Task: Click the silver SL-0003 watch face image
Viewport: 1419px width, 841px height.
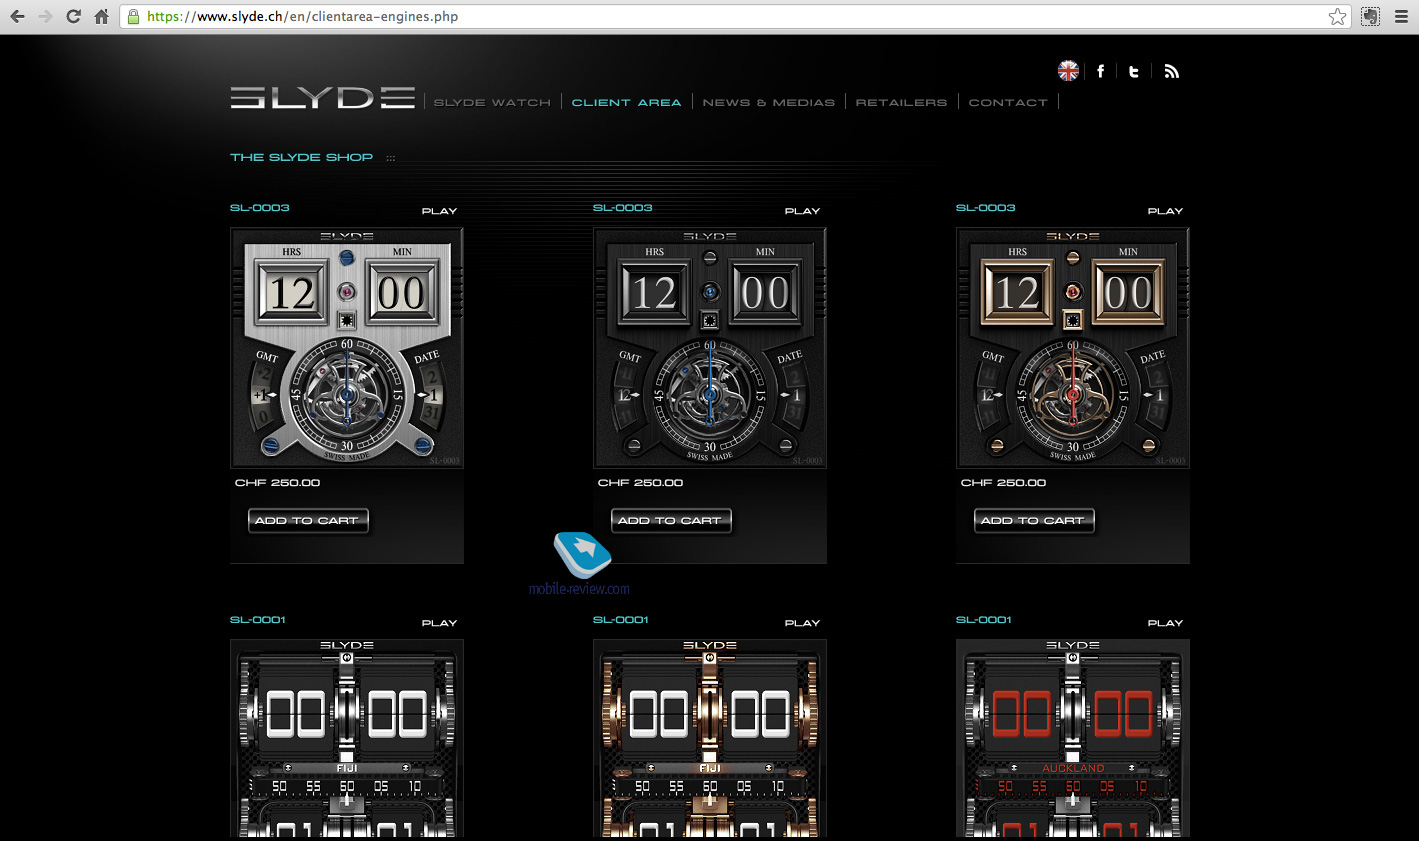Action: [347, 347]
